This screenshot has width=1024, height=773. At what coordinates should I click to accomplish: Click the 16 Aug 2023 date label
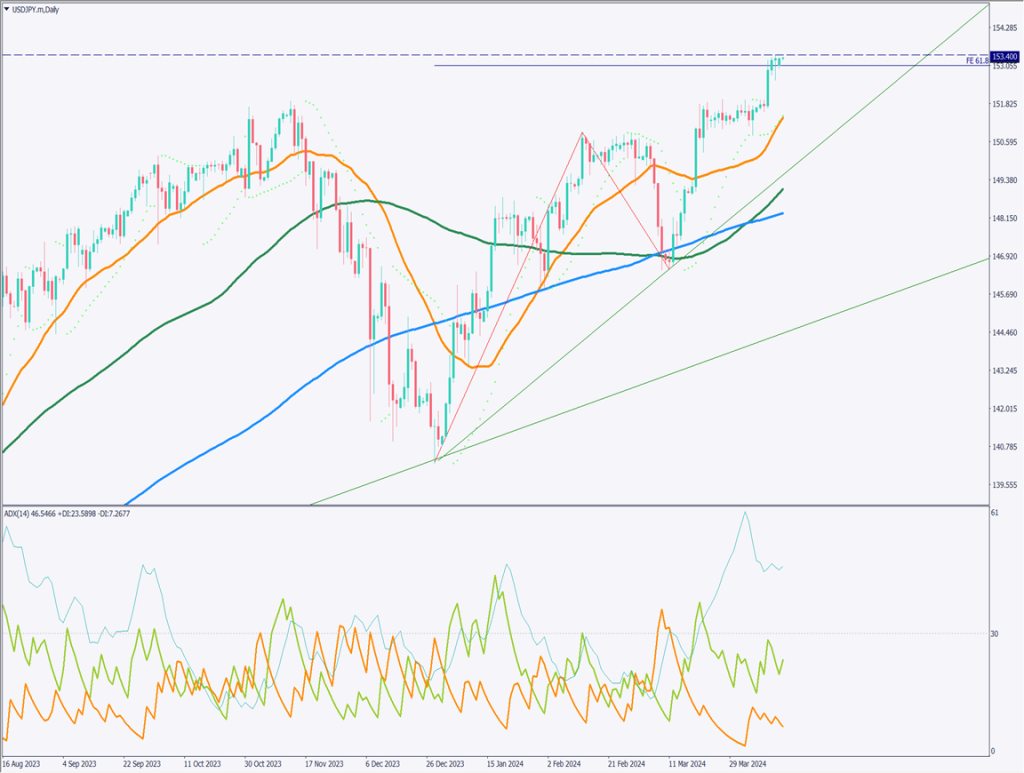click(x=22, y=763)
